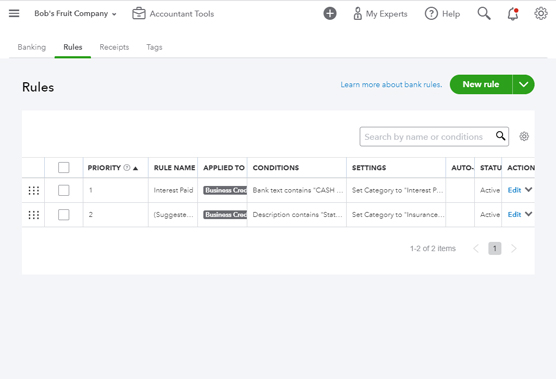
Task: Click the plus create-new icon
Action: [330, 13]
